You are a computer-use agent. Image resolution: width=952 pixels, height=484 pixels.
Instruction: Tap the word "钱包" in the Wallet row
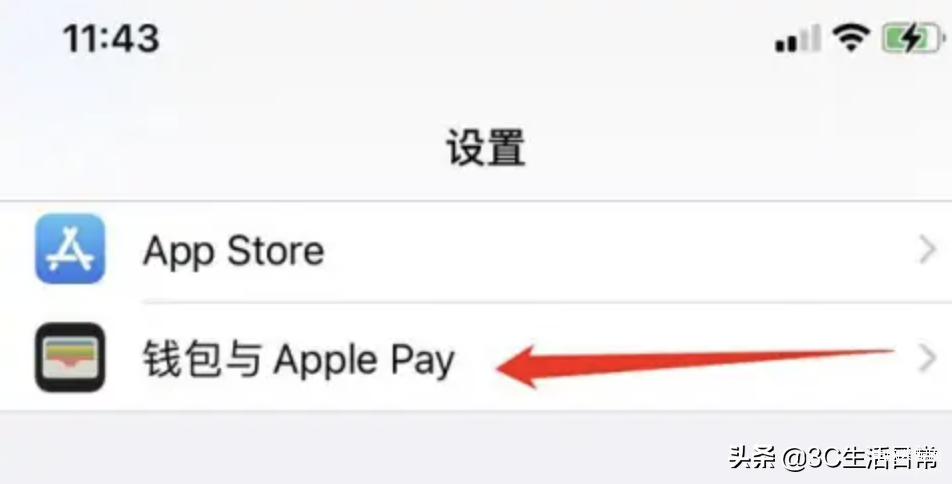click(x=183, y=359)
